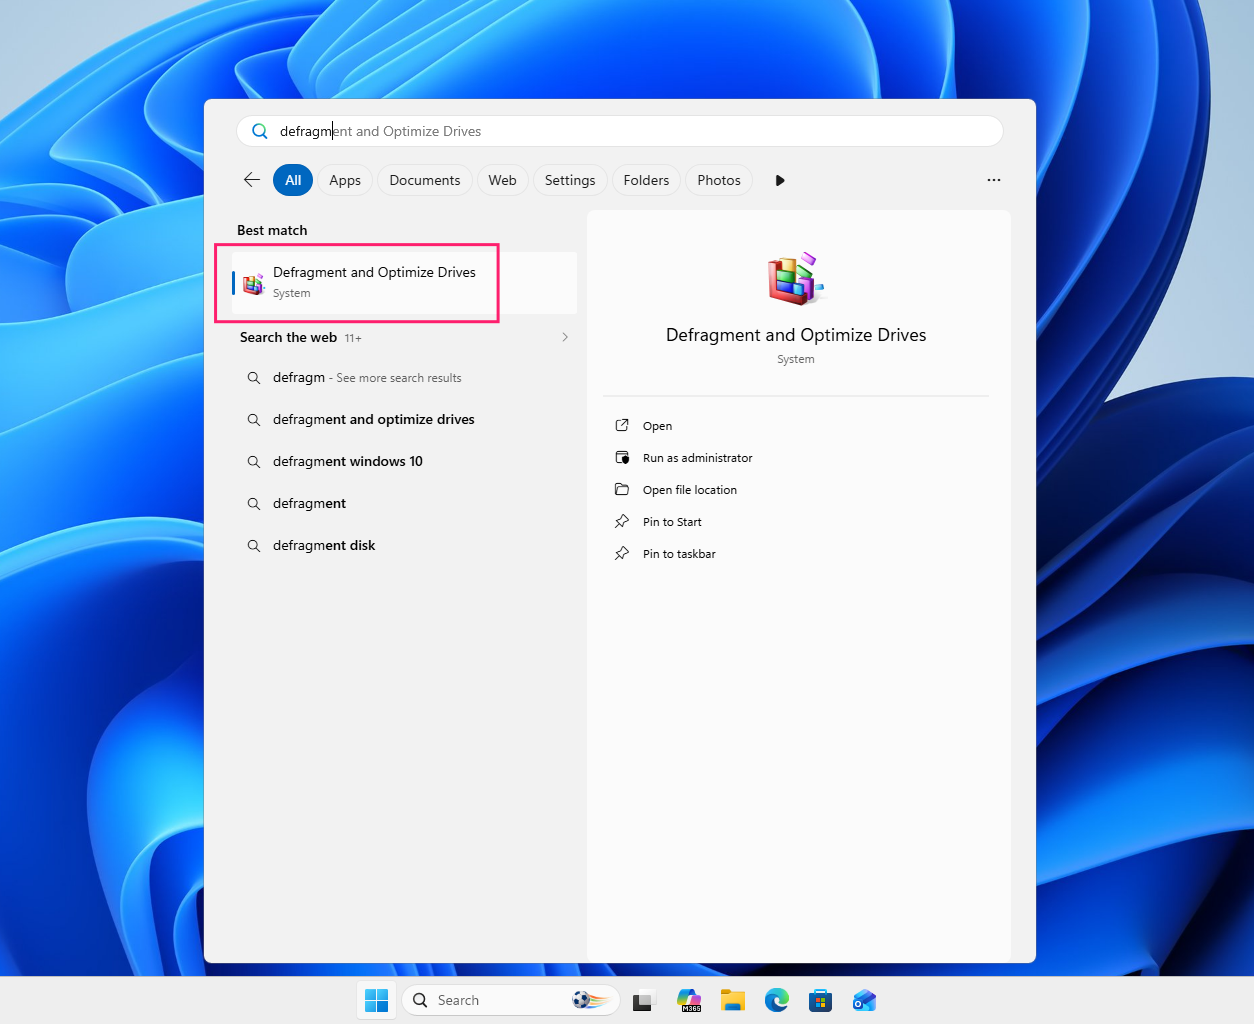Click the taskbar Search box
This screenshot has width=1254, height=1024.
pyautogui.click(x=511, y=1000)
